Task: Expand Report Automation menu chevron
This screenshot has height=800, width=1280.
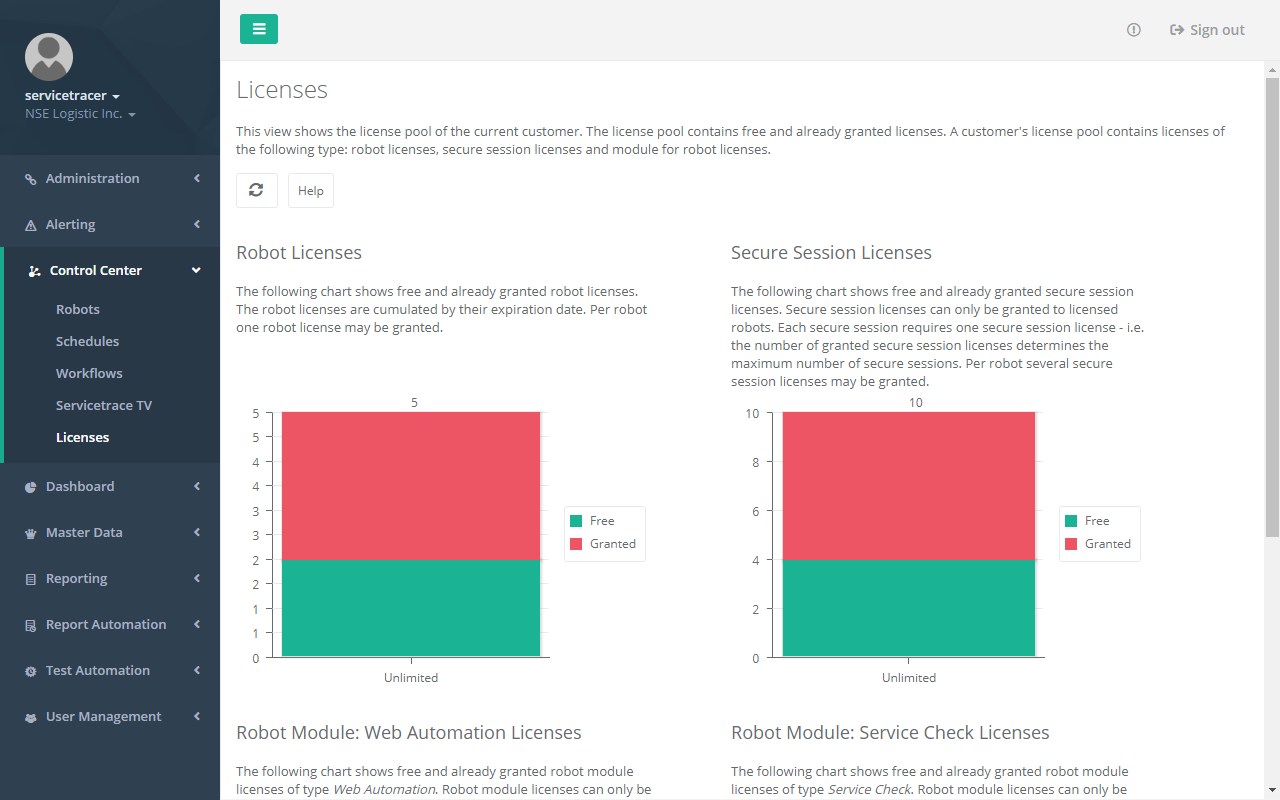Action: click(x=197, y=624)
